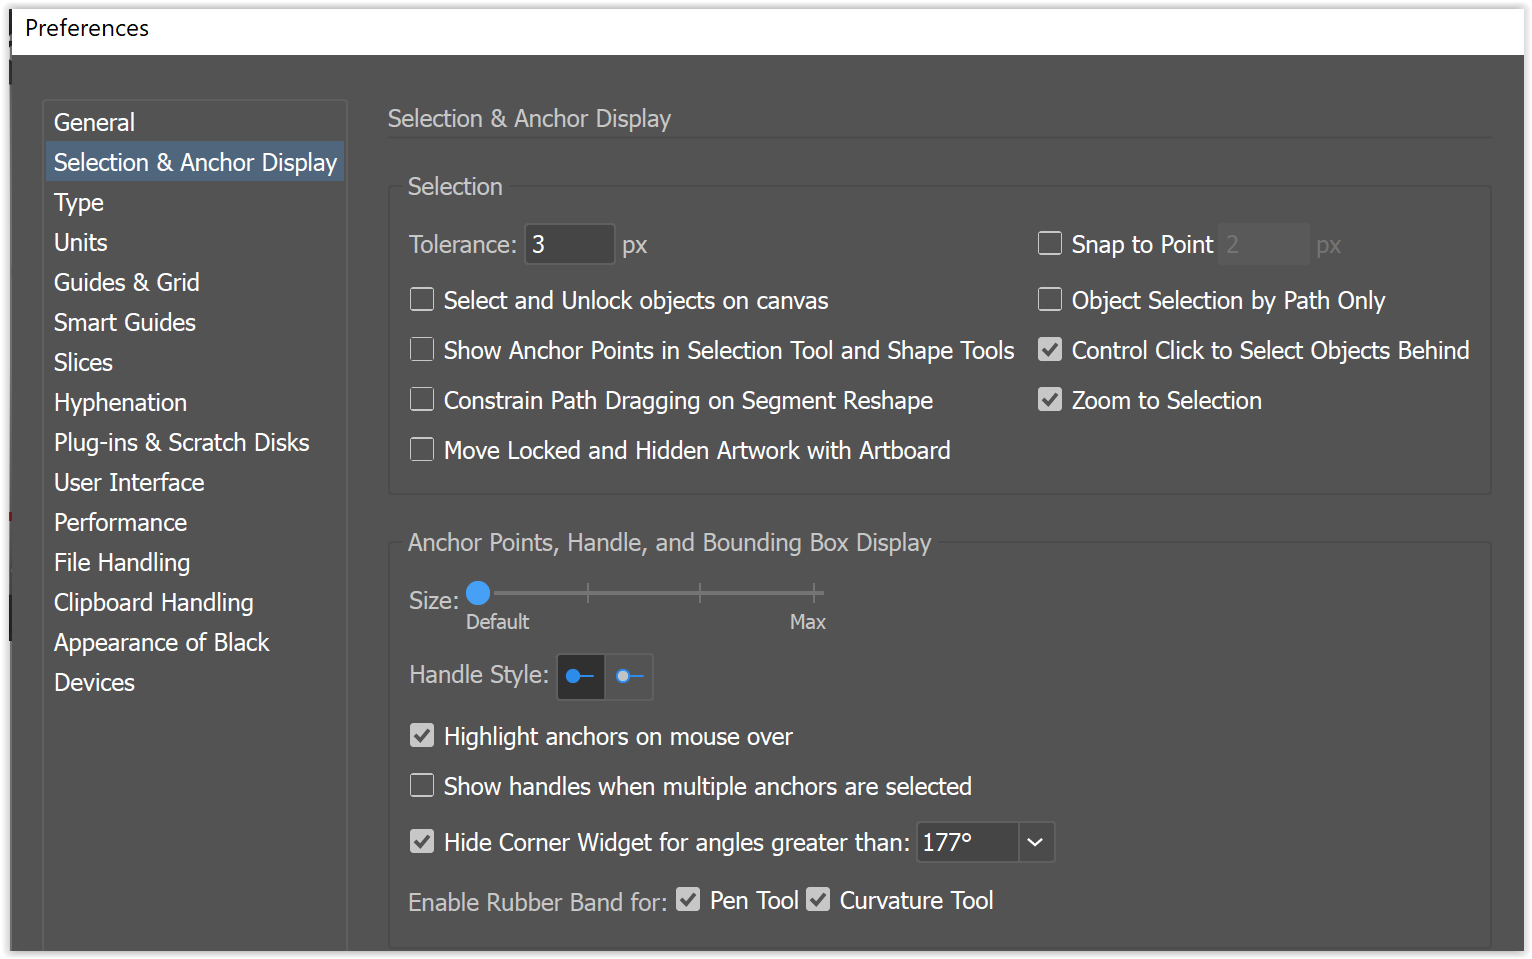Enable Show handles when multiple anchors selected
The width and height of the screenshot is (1532, 959).
click(x=421, y=785)
